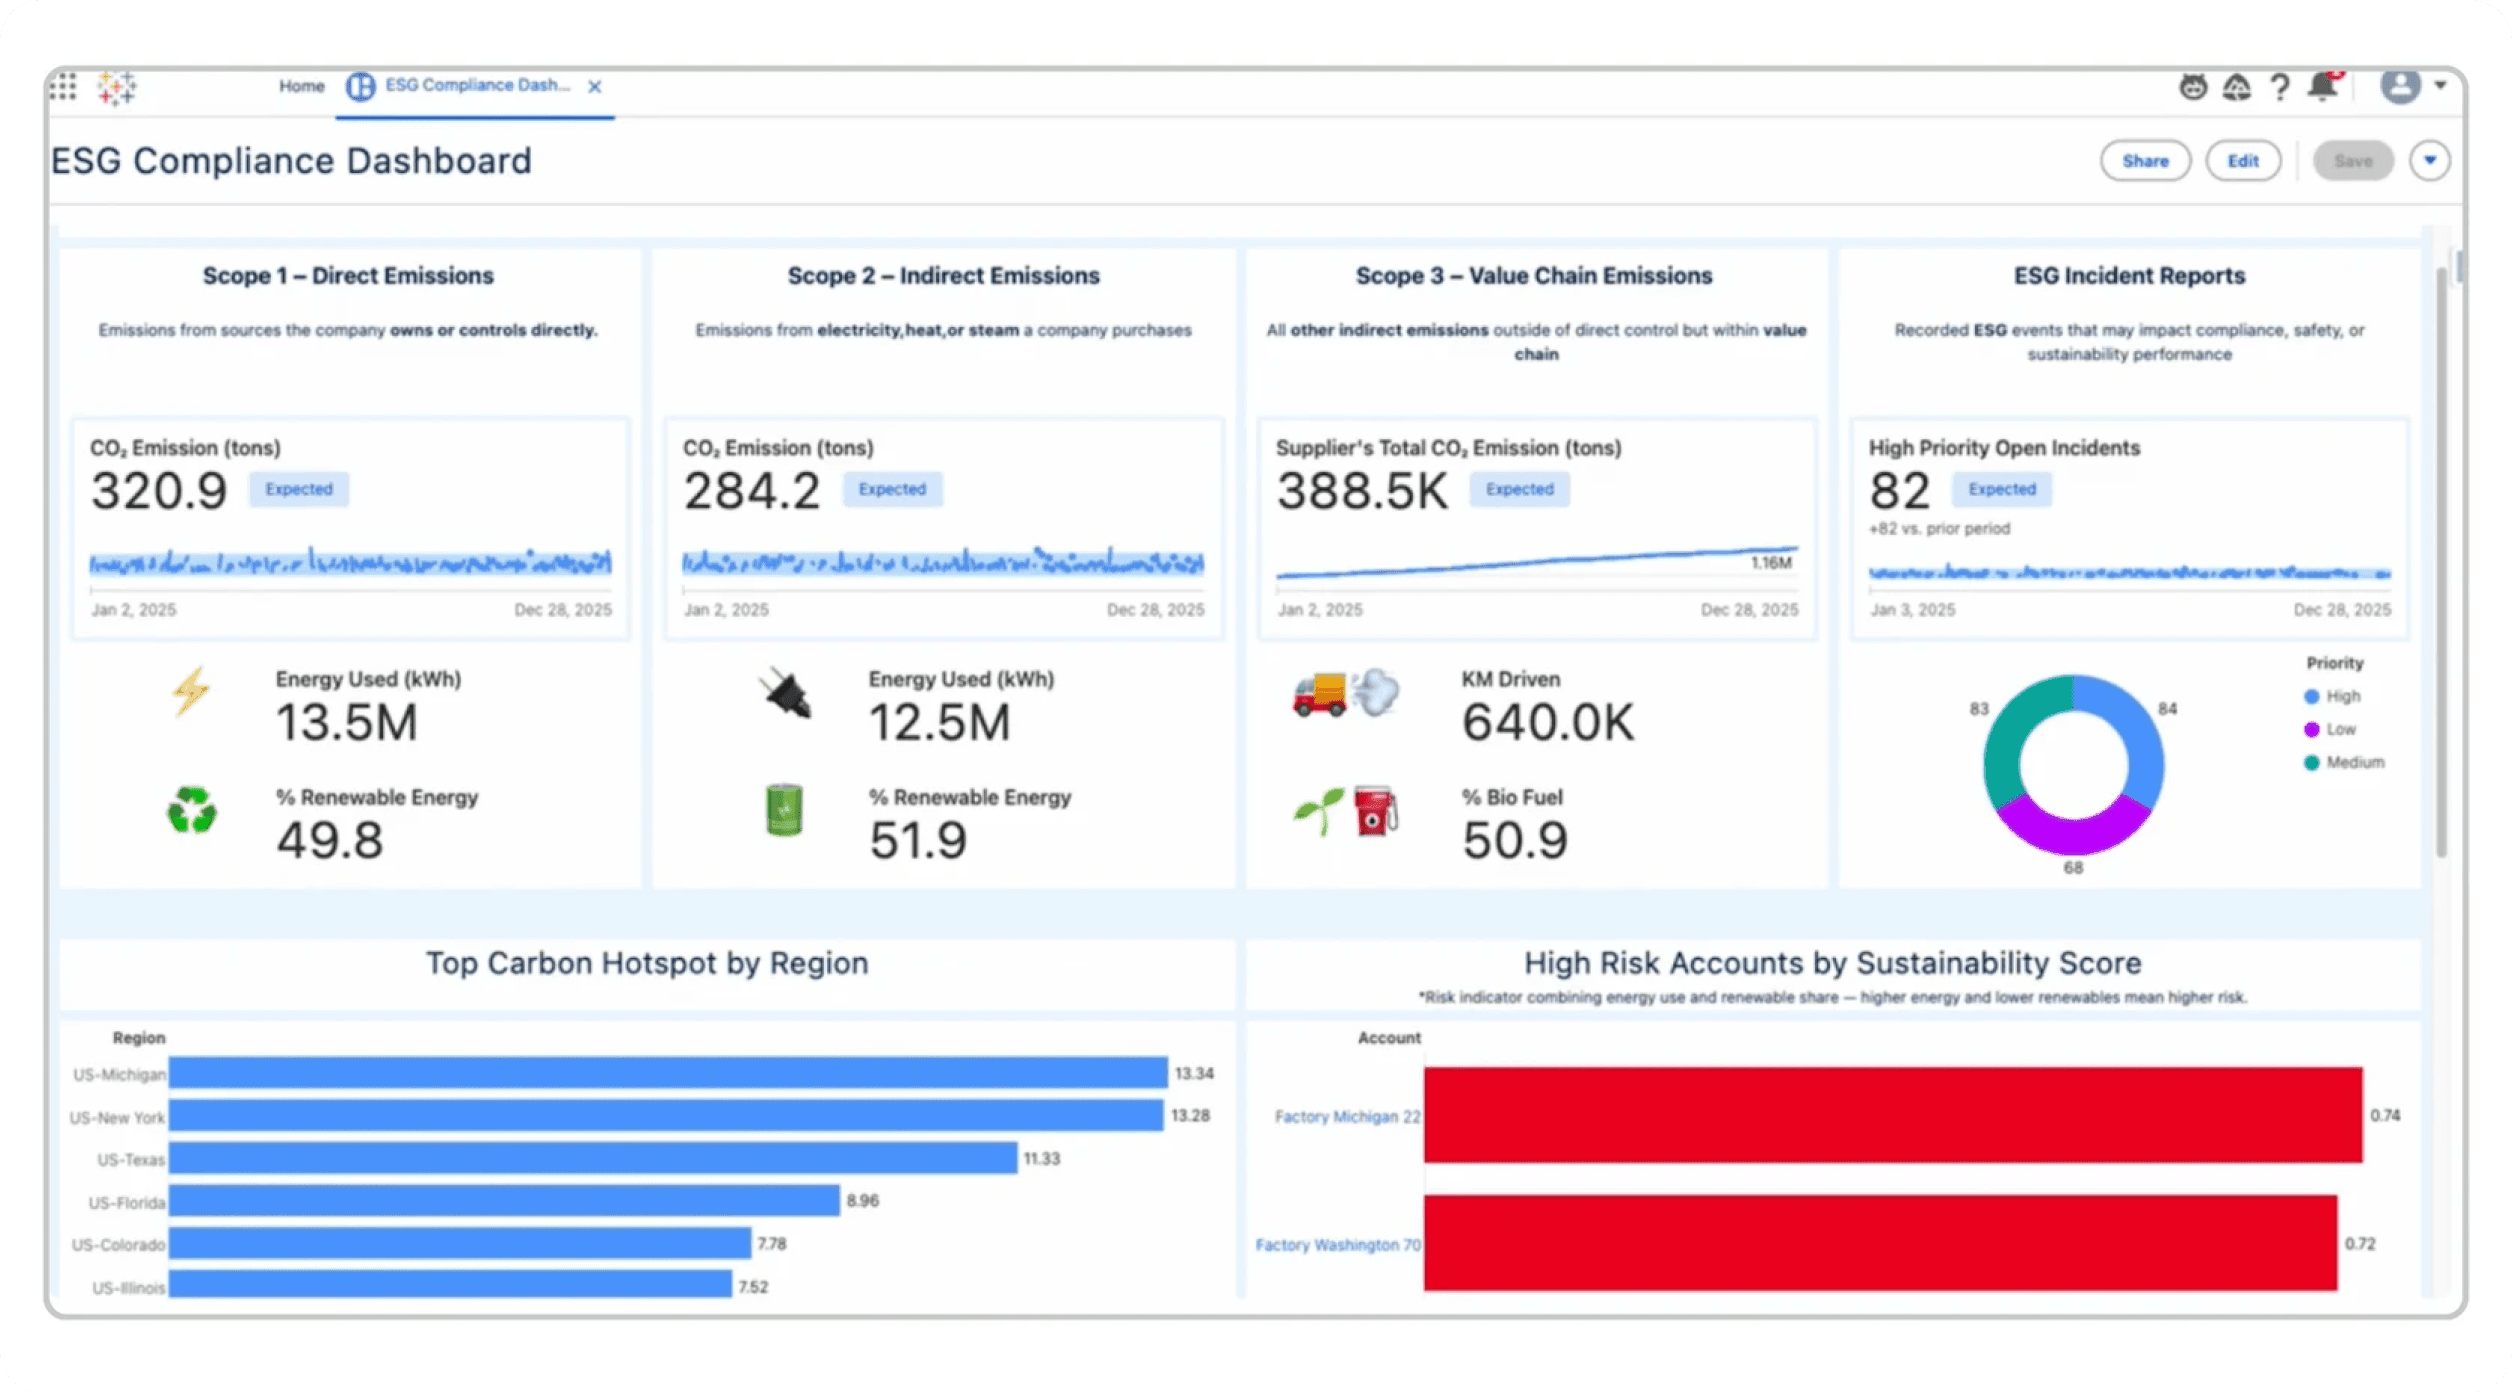Image resolution: width=2512 pixels, height=1393 pixels.
Task: Click the dashboard vertical scrollbar
Action: pyautogui.click(x=2441, y=560)
